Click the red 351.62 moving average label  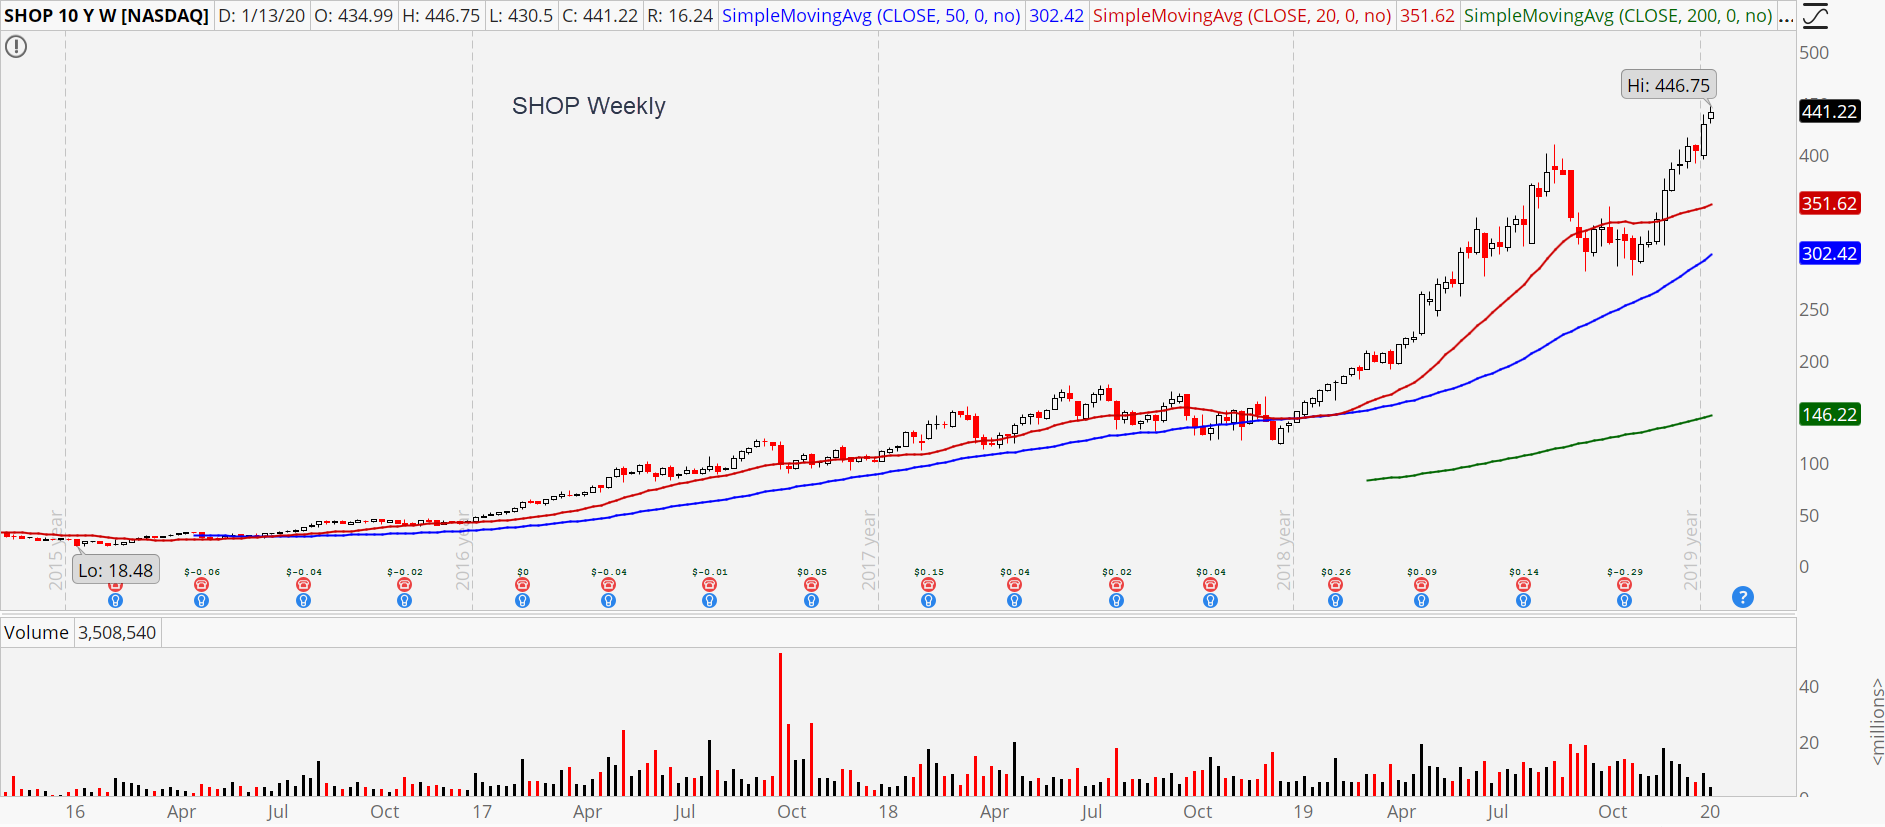(x=1829, y=203)
